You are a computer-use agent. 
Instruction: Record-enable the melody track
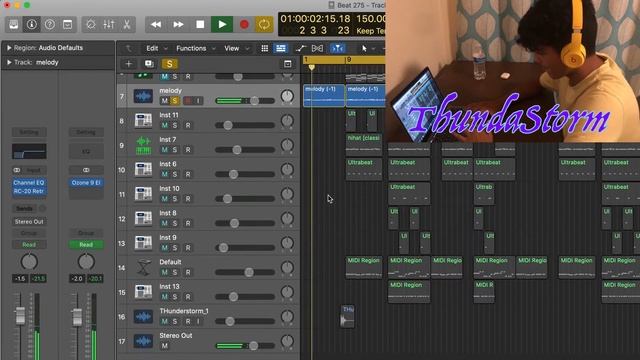point(188,101)
